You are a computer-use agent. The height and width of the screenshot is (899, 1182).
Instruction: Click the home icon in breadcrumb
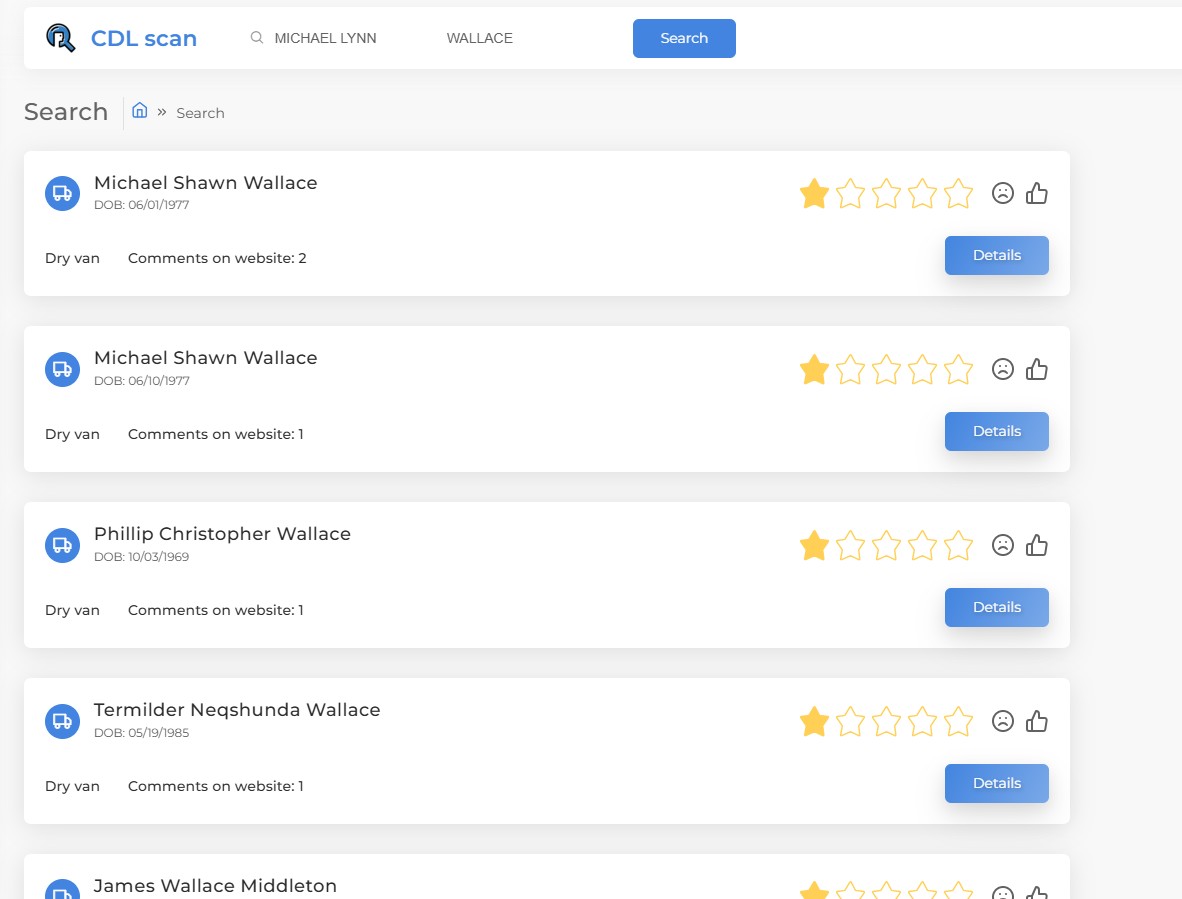point(140,111)
